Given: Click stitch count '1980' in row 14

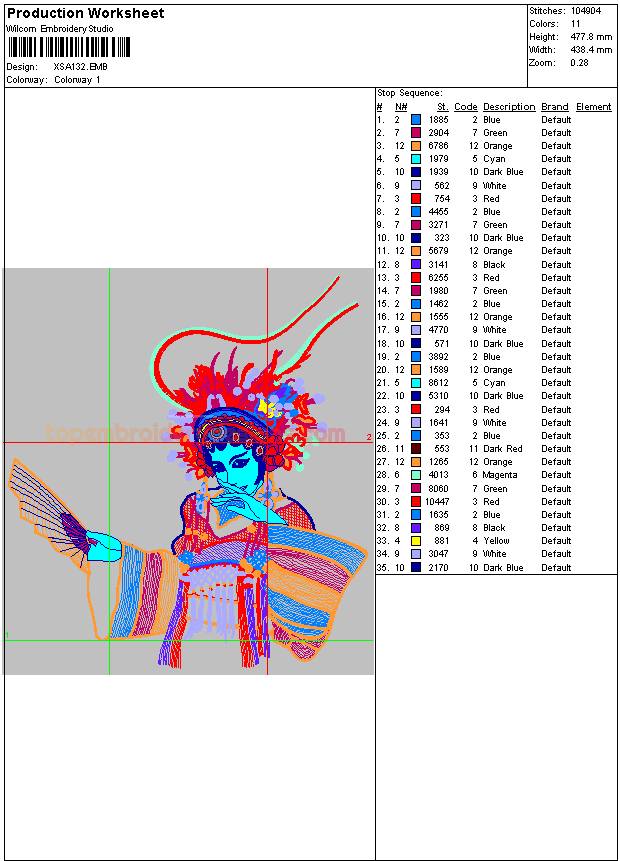Looking at the screenshot, I should 439,291.
